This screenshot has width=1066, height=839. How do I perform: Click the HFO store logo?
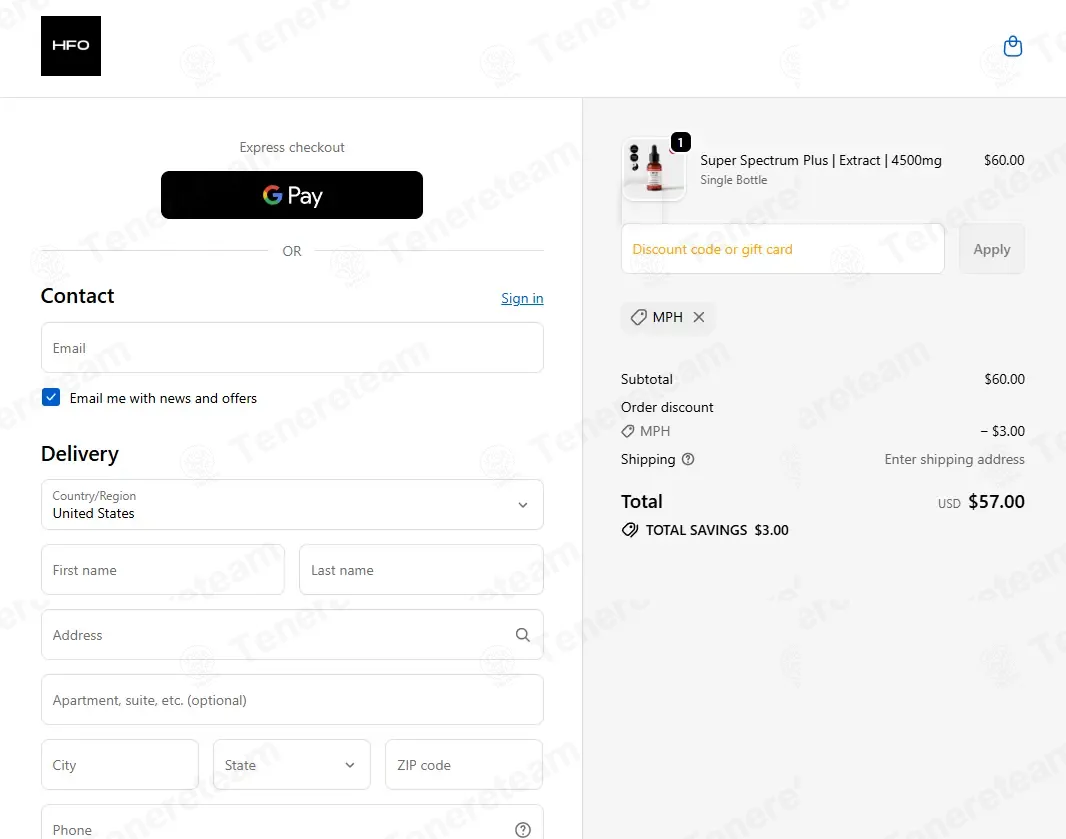pyautogui.click(x=71, y=46)
